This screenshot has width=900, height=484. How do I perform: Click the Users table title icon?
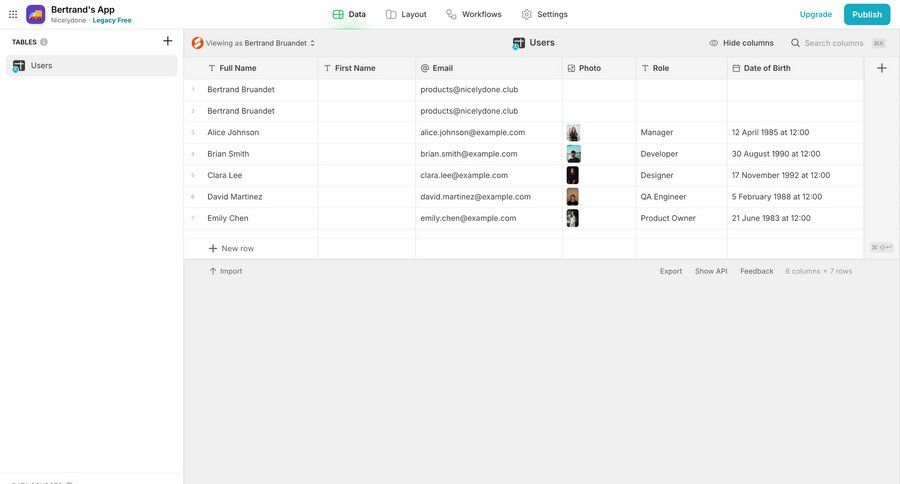click(519, 43)
